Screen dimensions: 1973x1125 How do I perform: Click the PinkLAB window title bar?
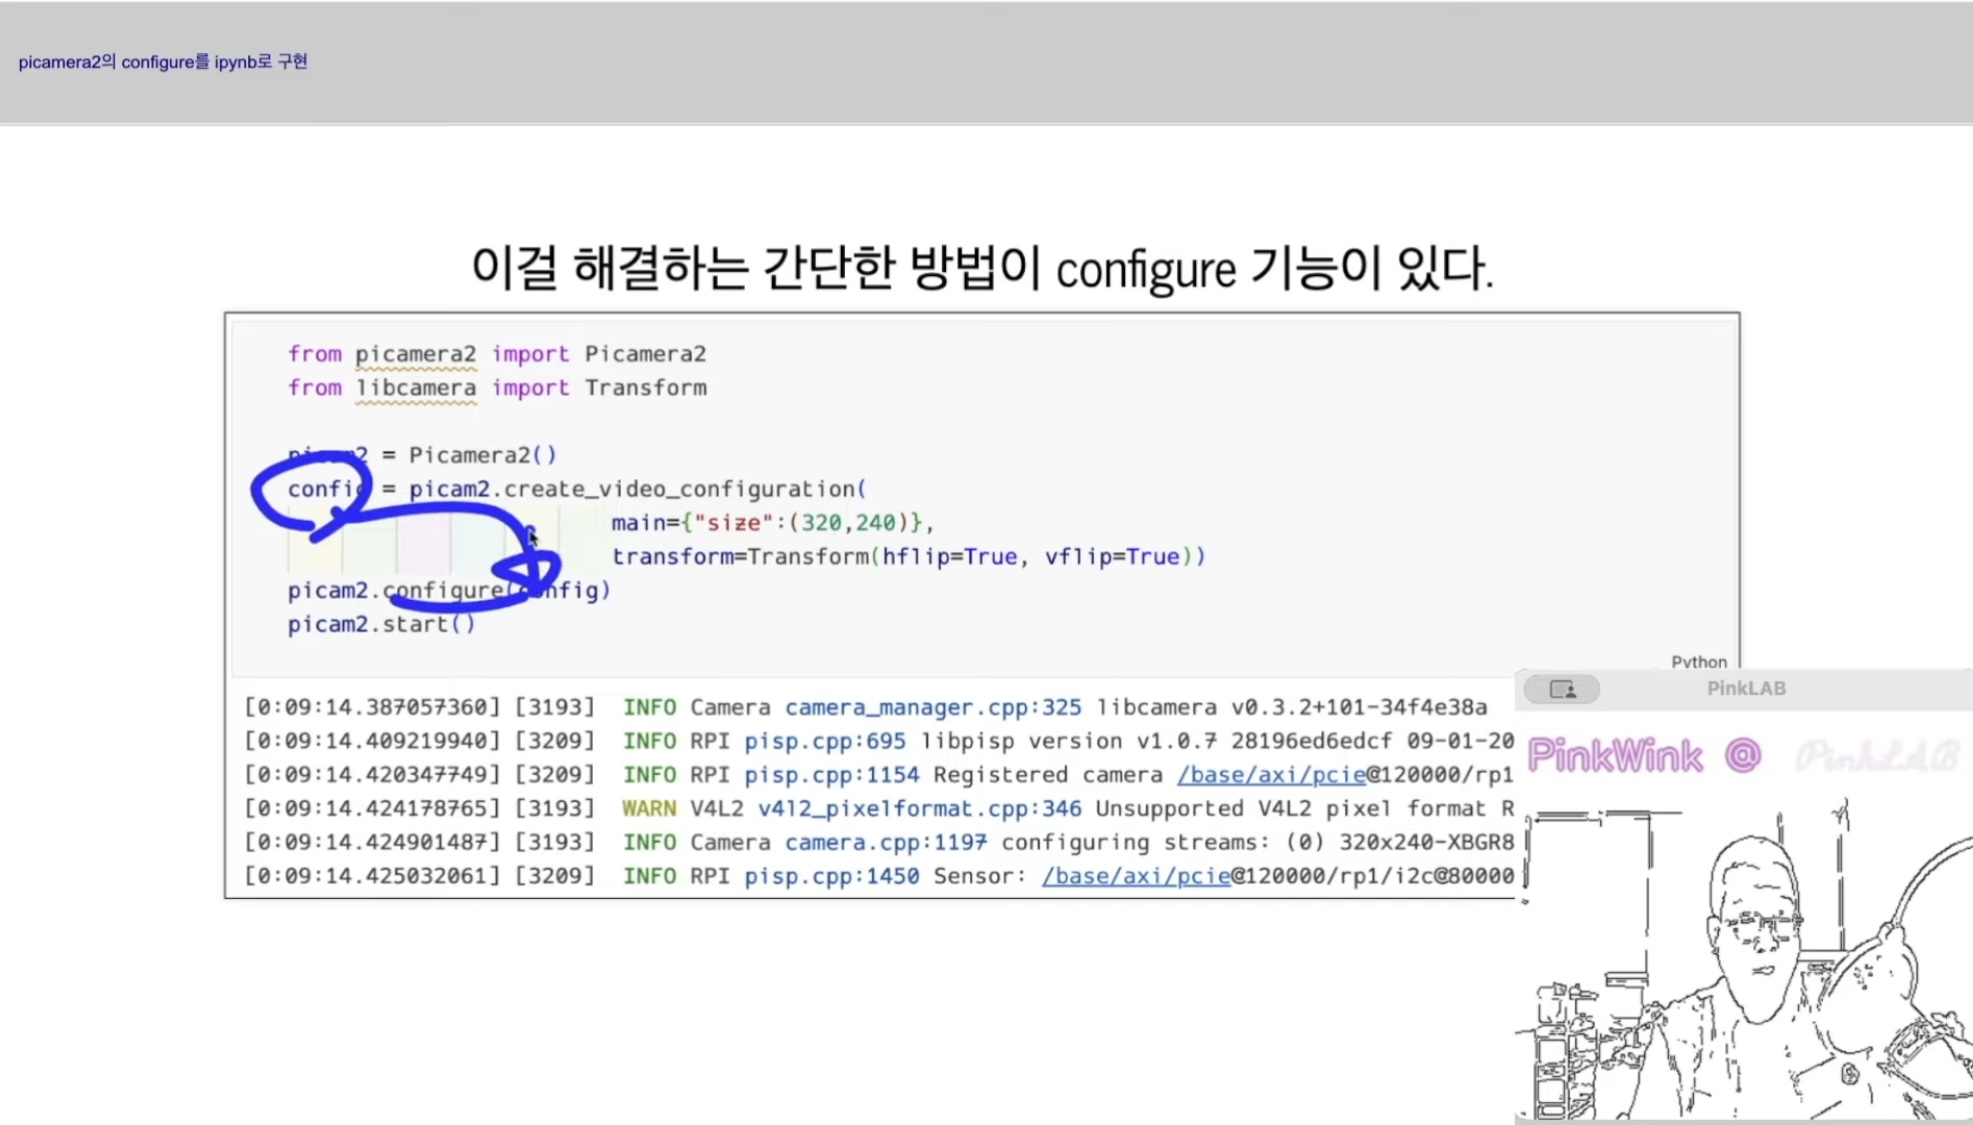[1745, 689]
